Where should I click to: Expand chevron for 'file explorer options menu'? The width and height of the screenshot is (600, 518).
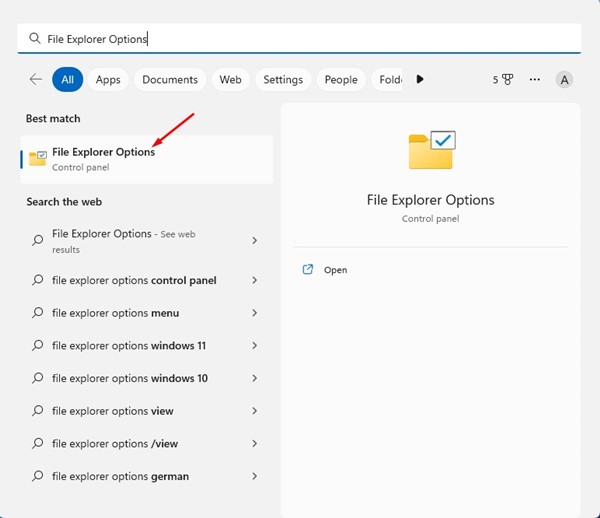255,314
